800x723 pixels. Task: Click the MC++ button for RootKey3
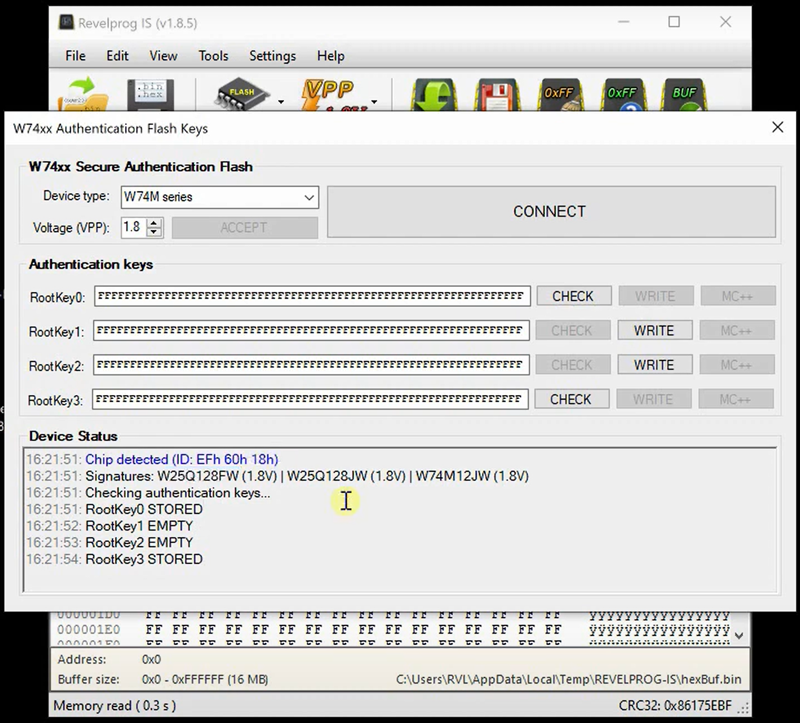pyautogui.click(x=736, y=399)
